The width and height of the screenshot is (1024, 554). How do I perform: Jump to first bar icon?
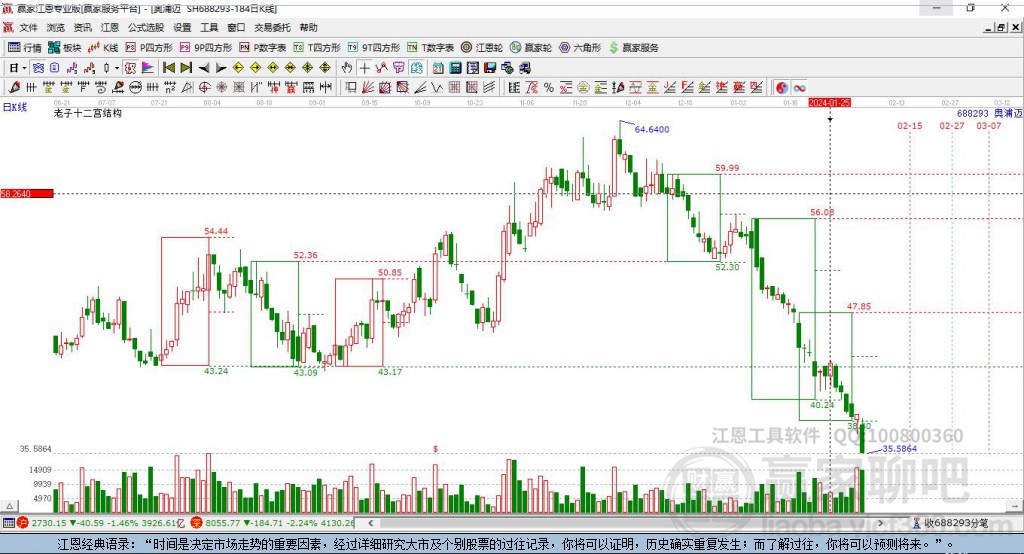pyautogui.click(x=168, y=68)
